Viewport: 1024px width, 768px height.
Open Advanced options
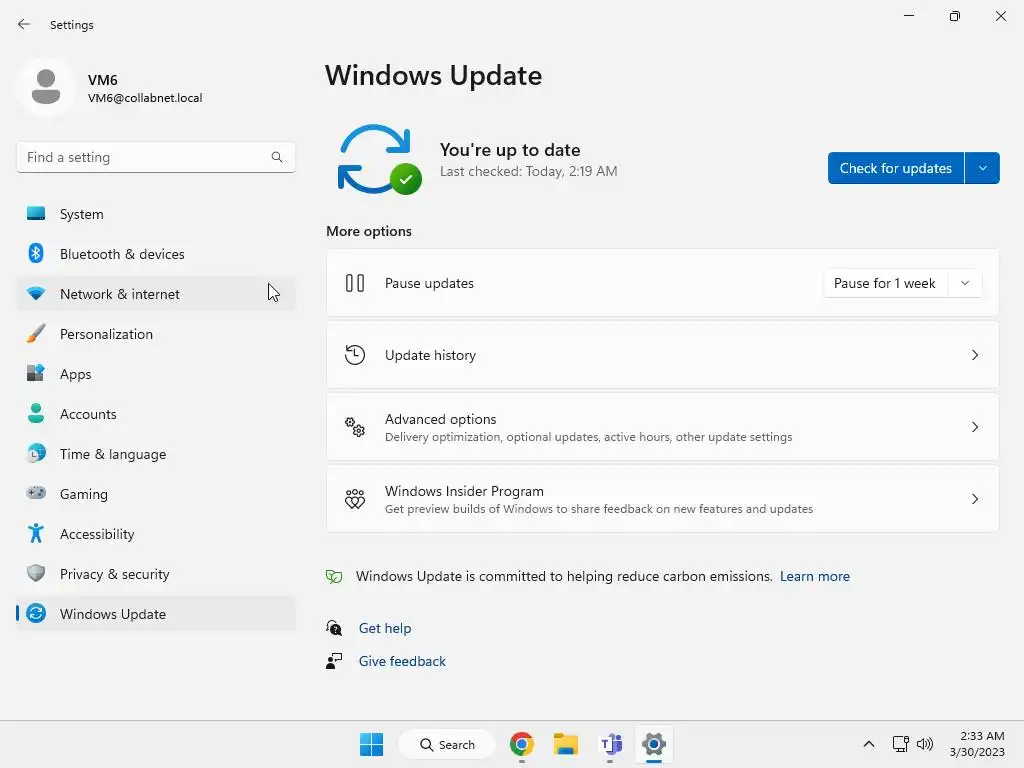click(662, 427)
